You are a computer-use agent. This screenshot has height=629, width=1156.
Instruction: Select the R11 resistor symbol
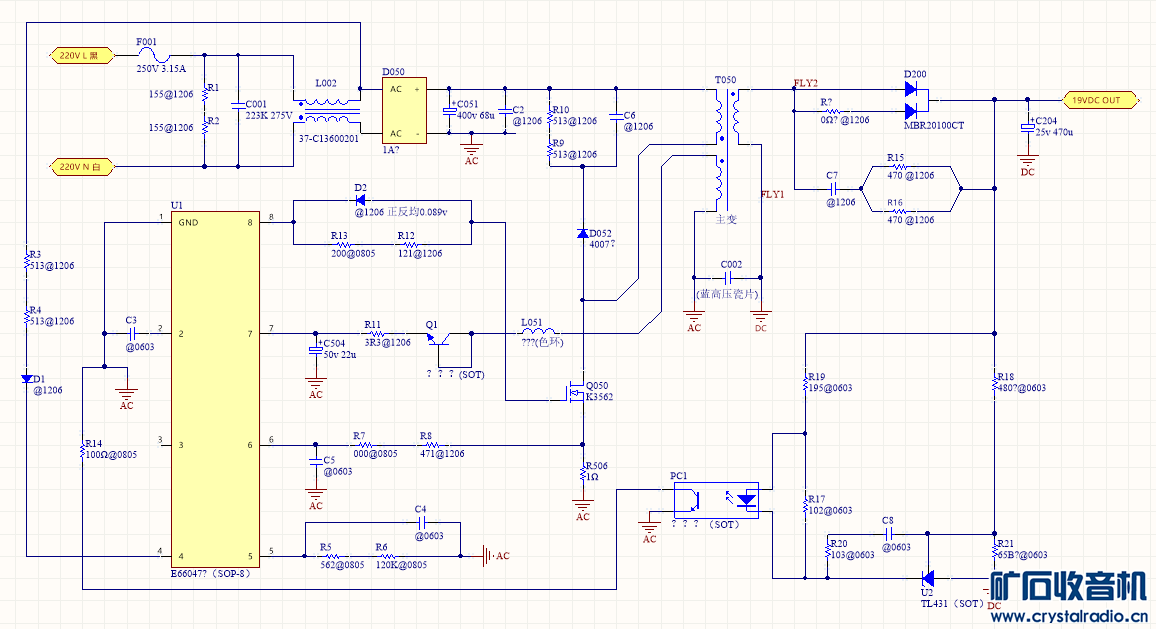(x=377, y=333)
